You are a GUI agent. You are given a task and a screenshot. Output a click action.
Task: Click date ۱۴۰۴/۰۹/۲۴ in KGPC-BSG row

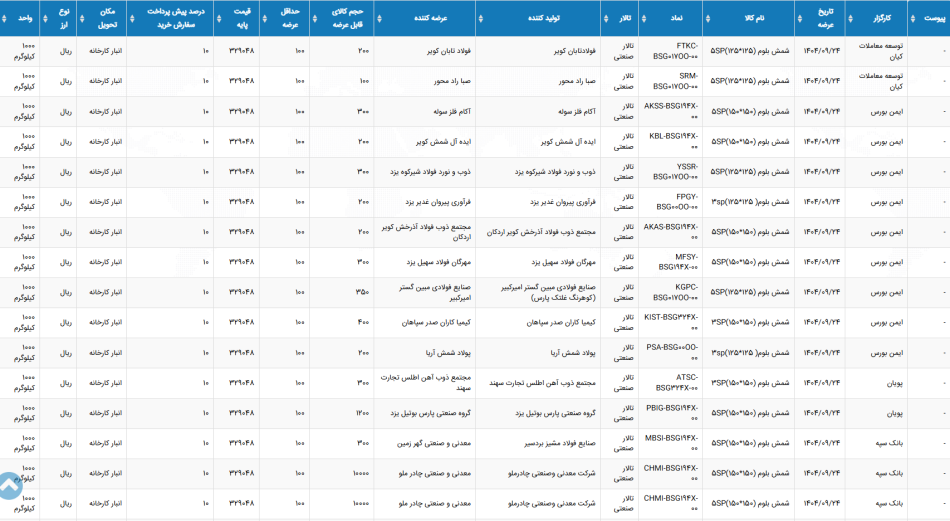(822, 293)
